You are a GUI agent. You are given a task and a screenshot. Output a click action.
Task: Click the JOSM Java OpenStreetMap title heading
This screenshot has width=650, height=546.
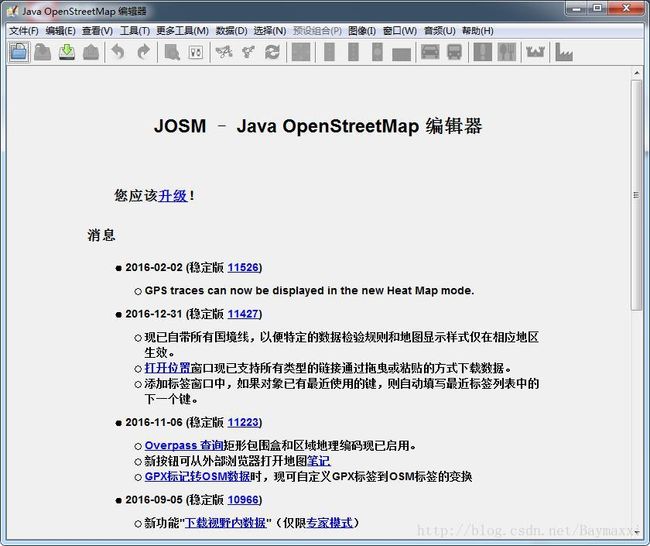point(318,126)
